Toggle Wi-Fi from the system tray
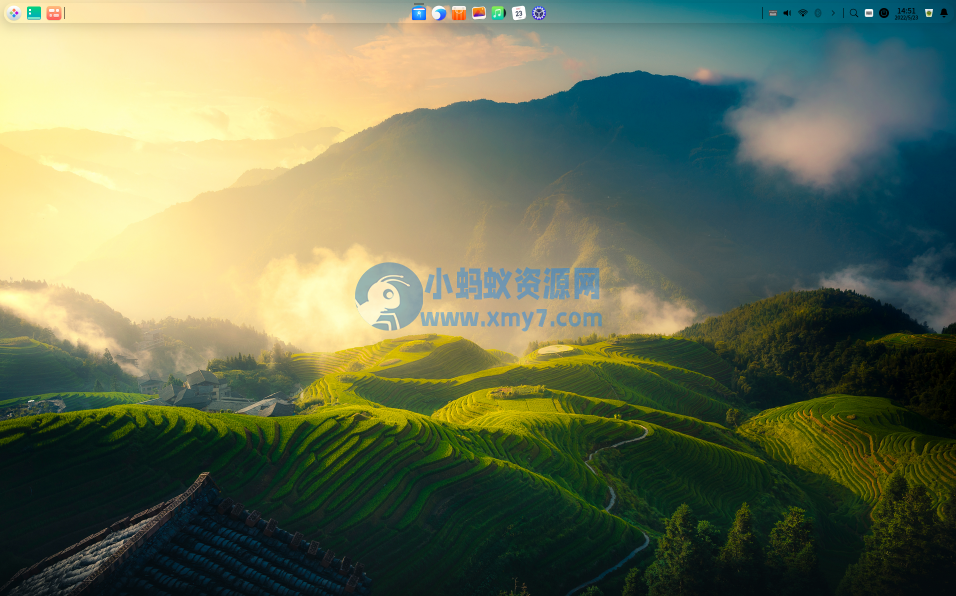 tap(802, 13)
